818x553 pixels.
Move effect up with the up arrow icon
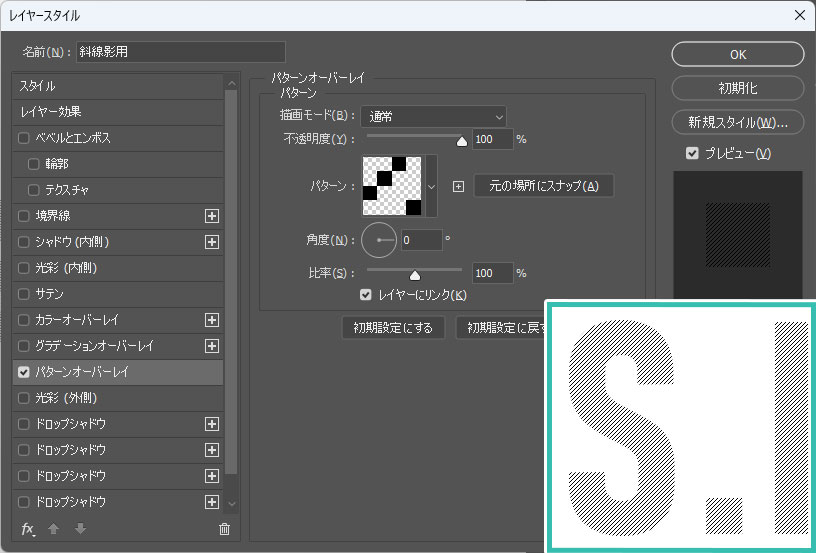[x=53, y=529]
